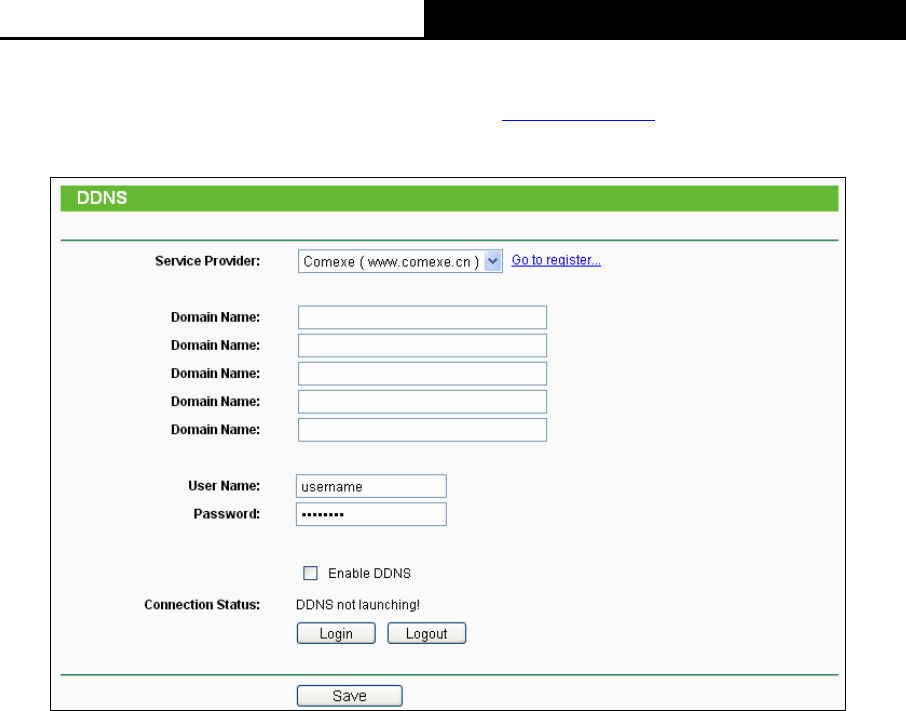Open the Service Provider dropdown
Image resolution: width=906 pixels, height=711 pixels.
pyautogui.click(x=400, y=261)
